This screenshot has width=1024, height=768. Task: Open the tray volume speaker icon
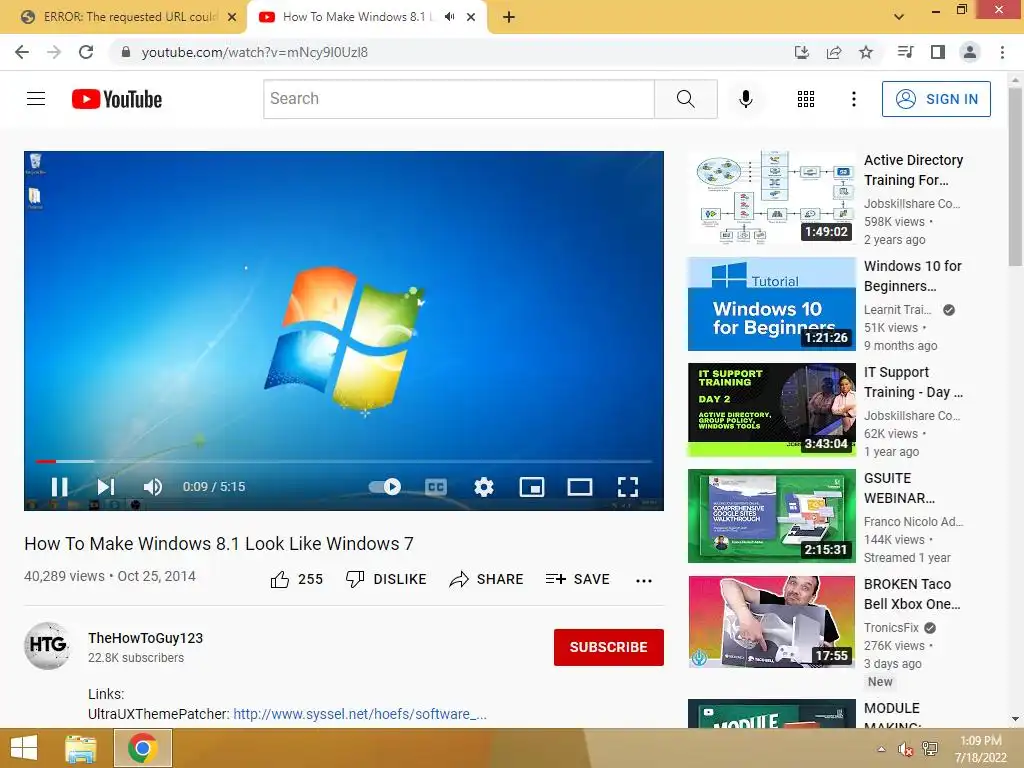tap(905, 749)
